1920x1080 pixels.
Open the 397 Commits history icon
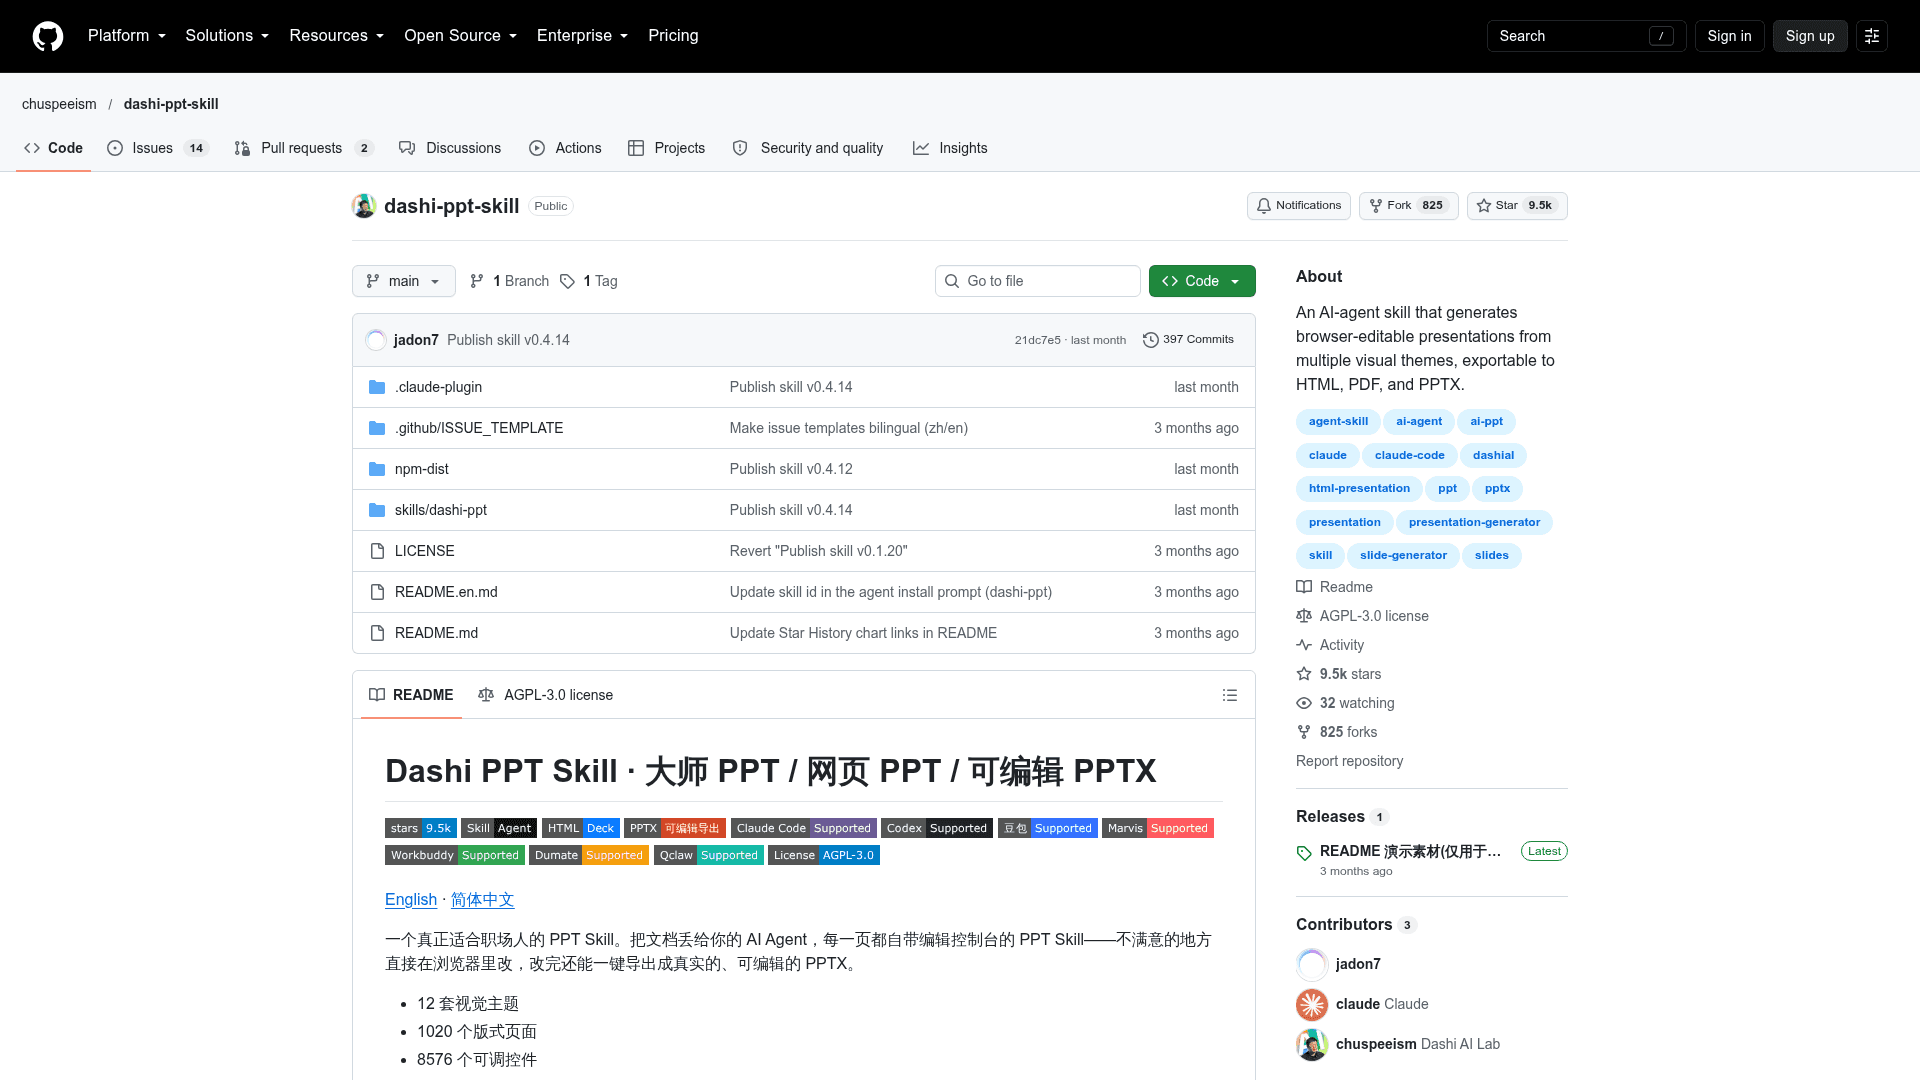click(x=1151, y=340)
